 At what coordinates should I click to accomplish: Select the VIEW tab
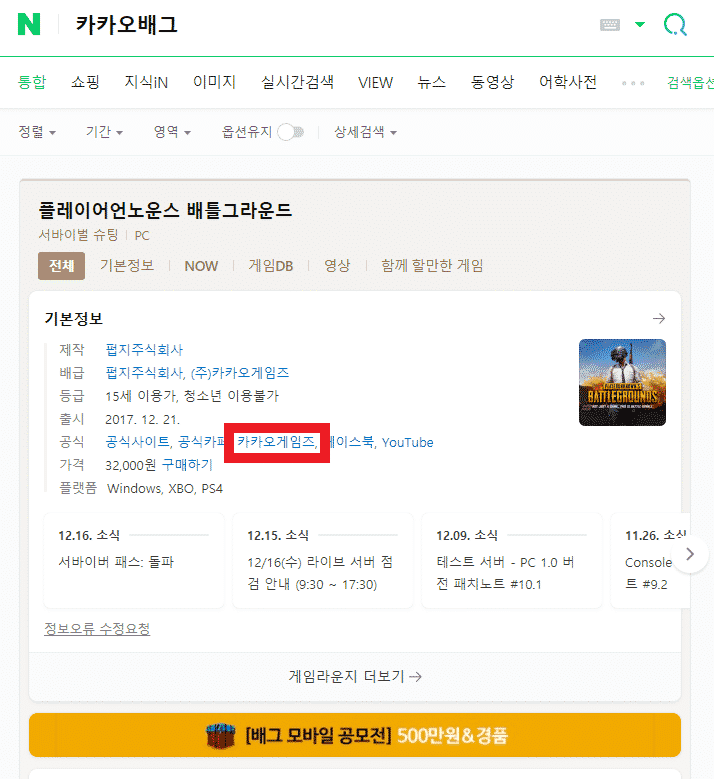pos(375,82)
